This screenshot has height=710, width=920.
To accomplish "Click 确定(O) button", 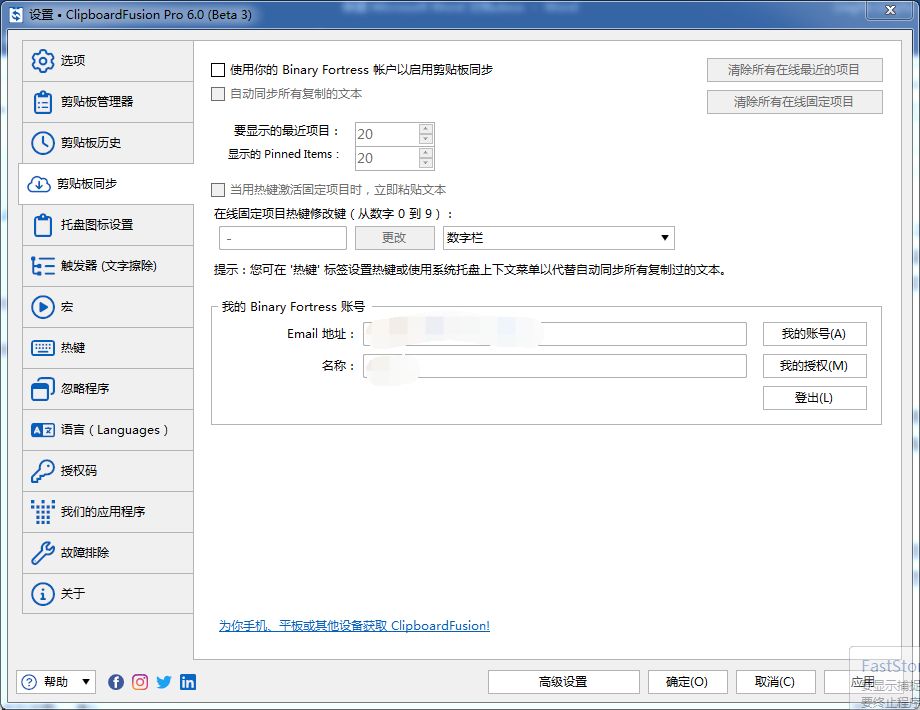I will point(688,682).
